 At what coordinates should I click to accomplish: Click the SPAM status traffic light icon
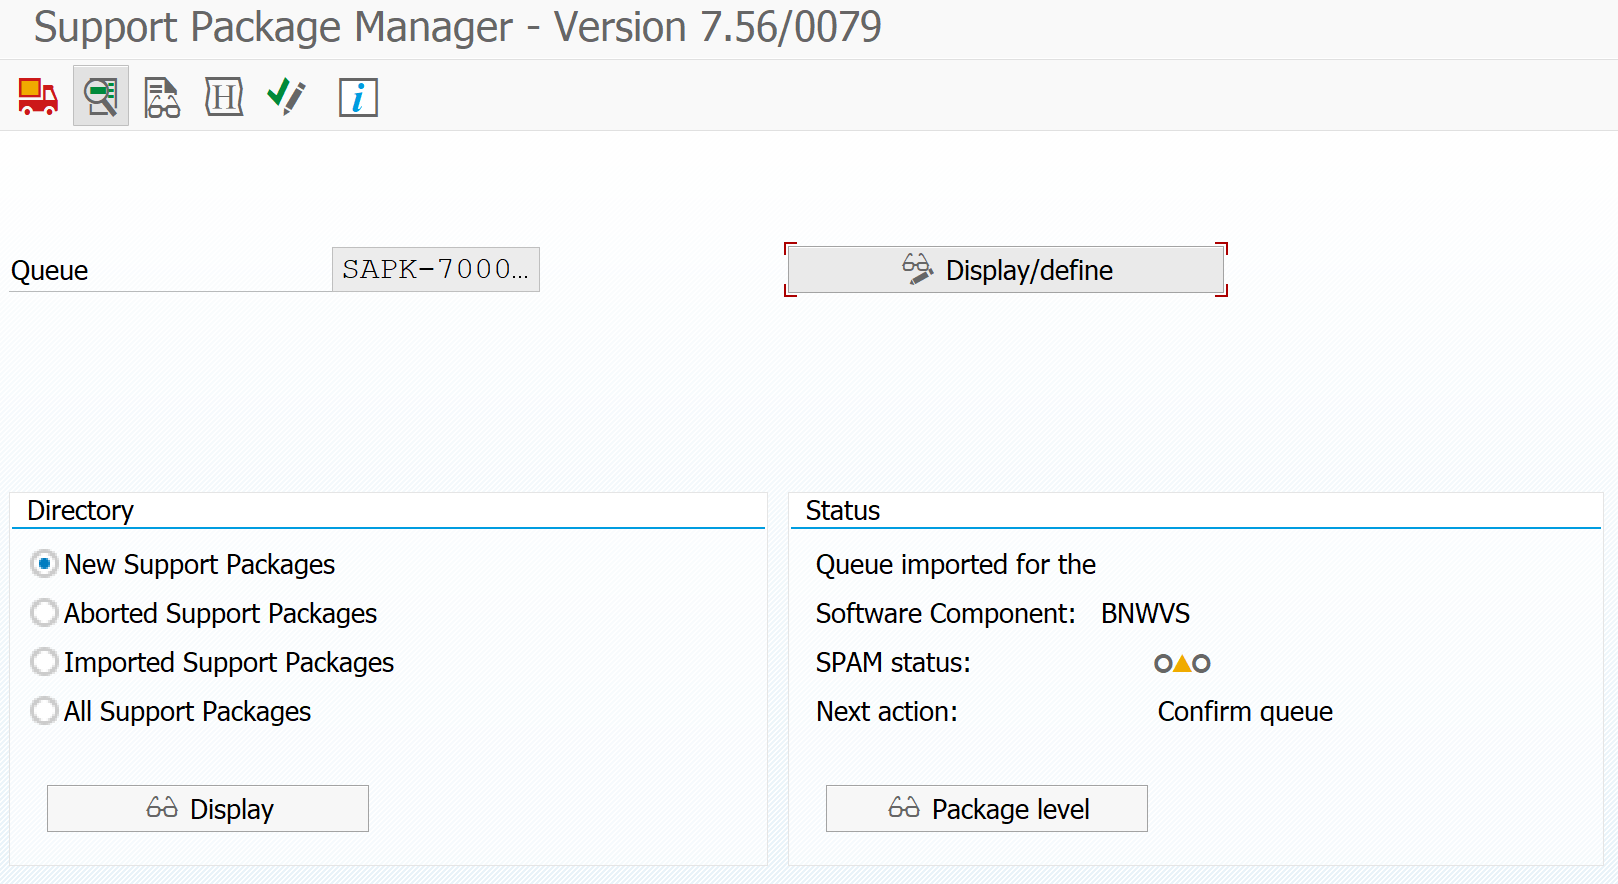pyautogui.click(x=1182, y=663)
